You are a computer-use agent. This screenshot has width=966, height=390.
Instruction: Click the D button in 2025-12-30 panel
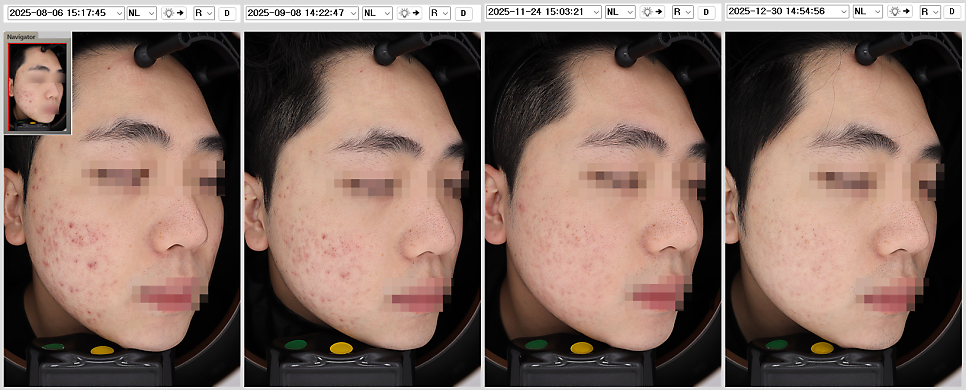point(953,12)
